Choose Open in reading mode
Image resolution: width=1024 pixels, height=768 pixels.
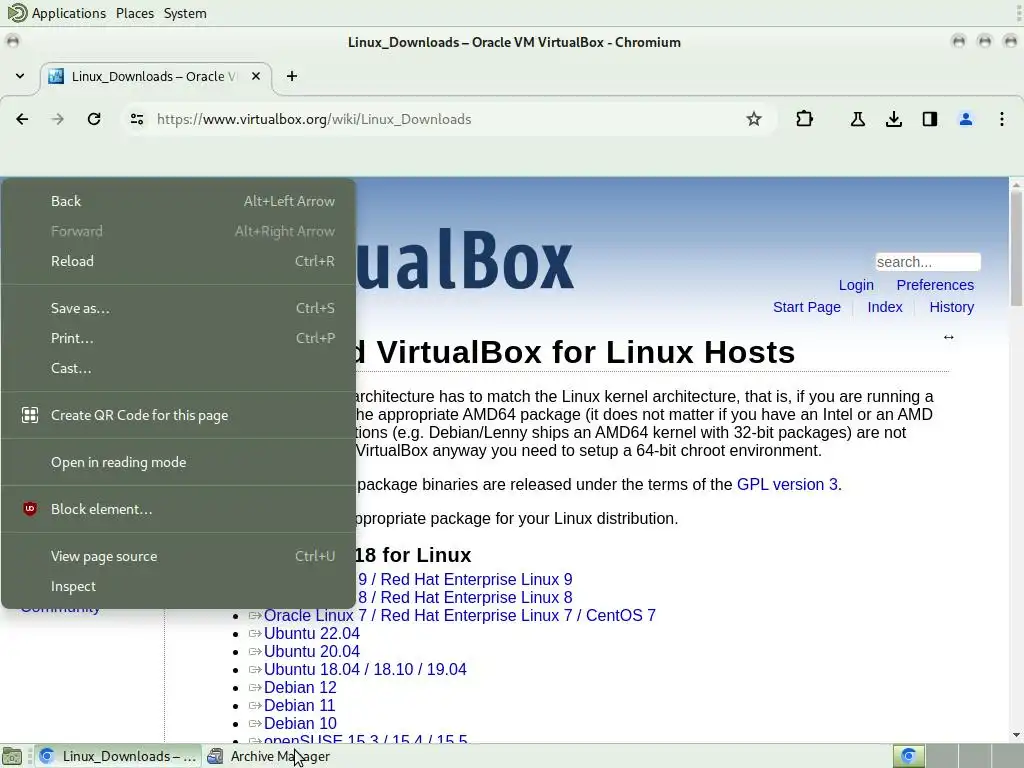(x=178, y=462)
